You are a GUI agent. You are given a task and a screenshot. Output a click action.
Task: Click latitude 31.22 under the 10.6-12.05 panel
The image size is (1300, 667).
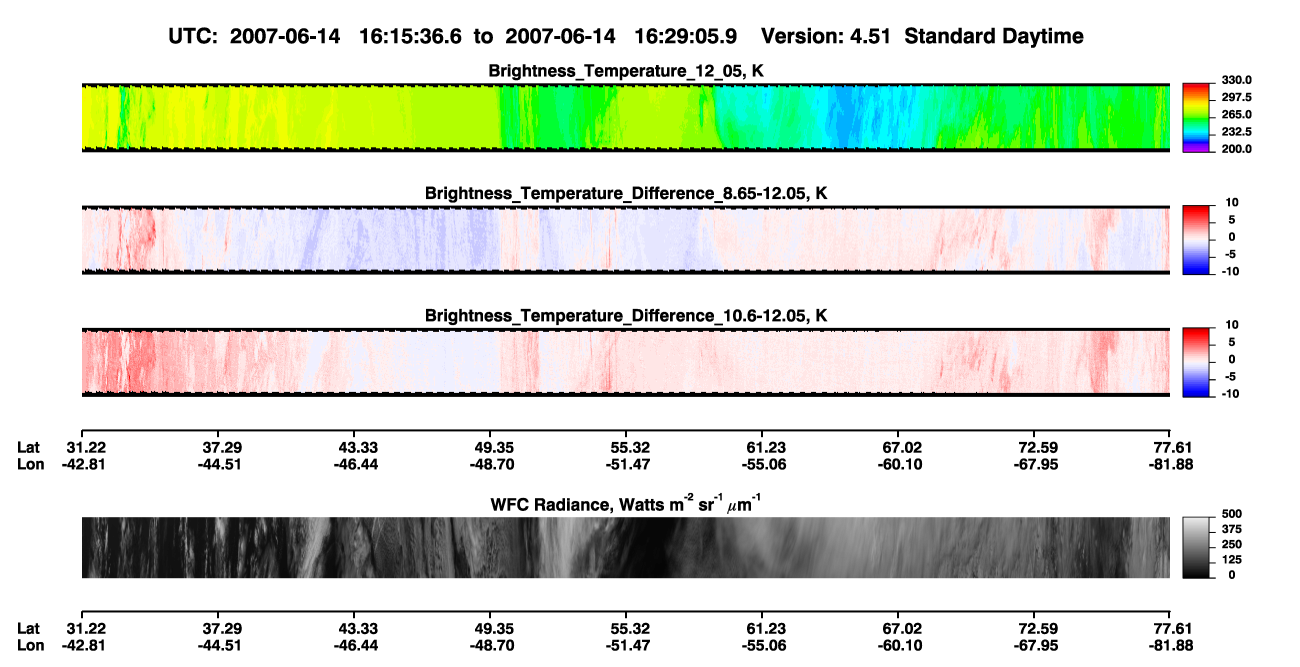coord(83,447)
